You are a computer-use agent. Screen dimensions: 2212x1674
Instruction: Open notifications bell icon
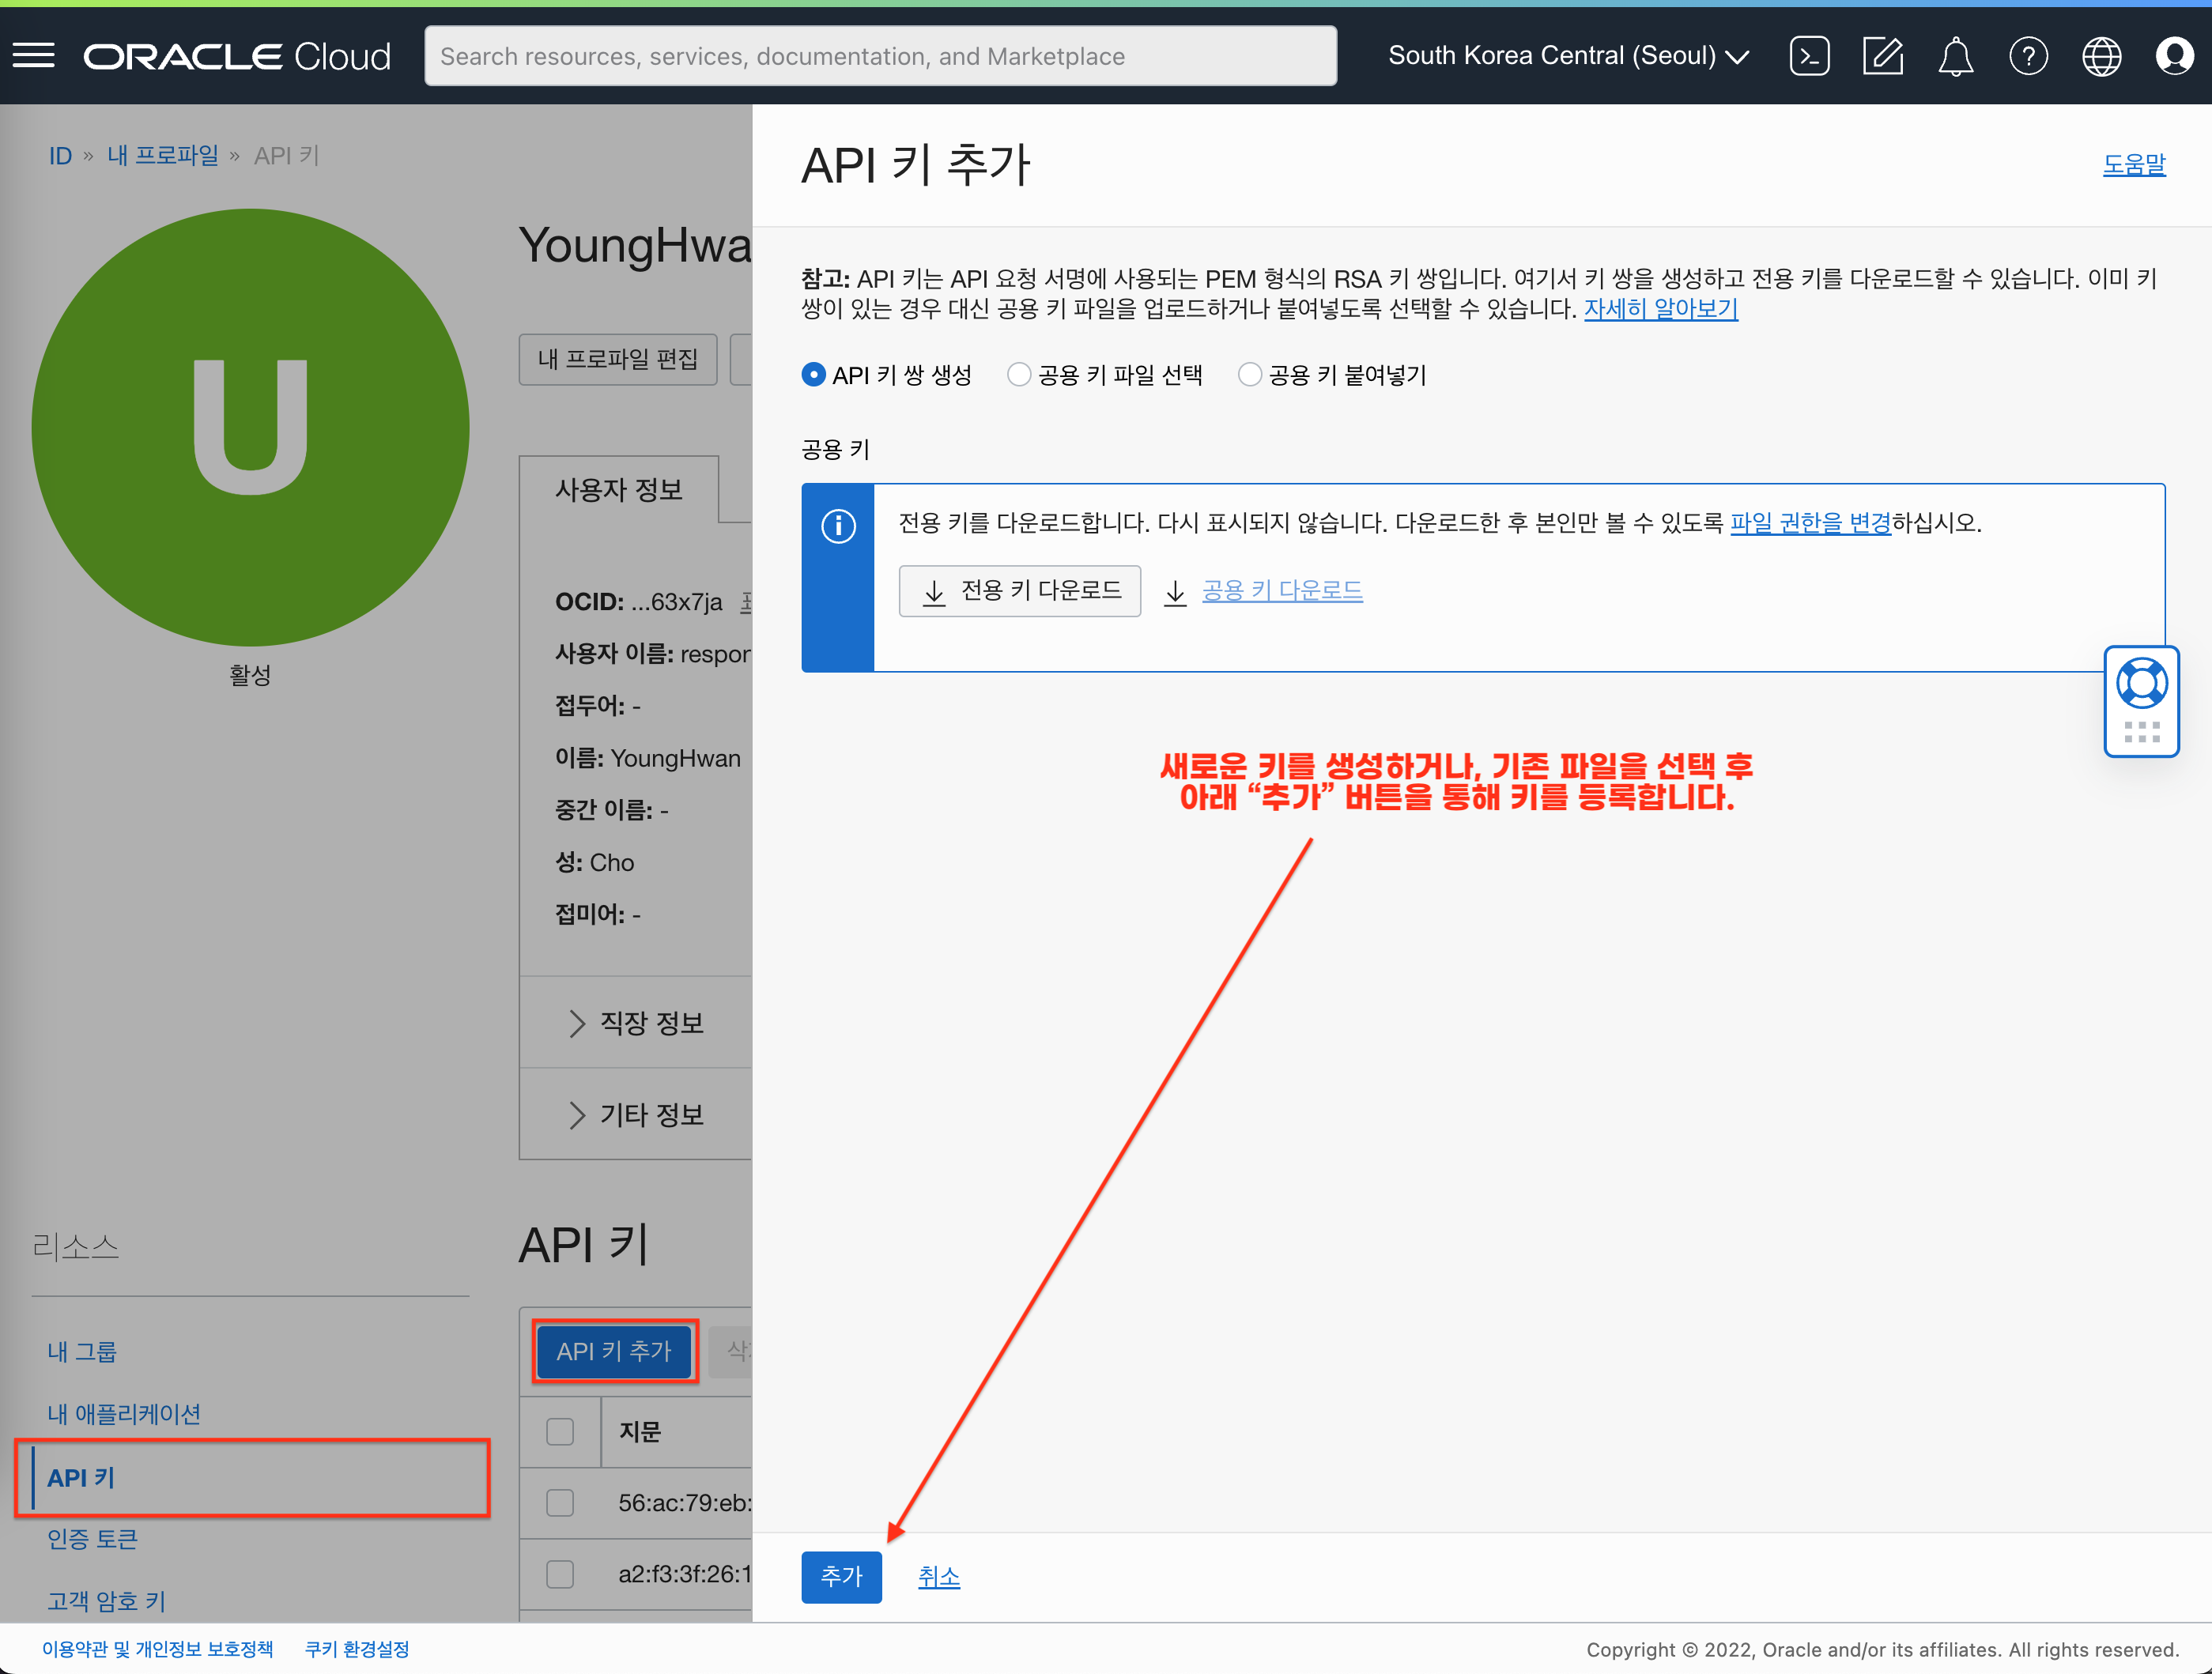(1955, 56)
